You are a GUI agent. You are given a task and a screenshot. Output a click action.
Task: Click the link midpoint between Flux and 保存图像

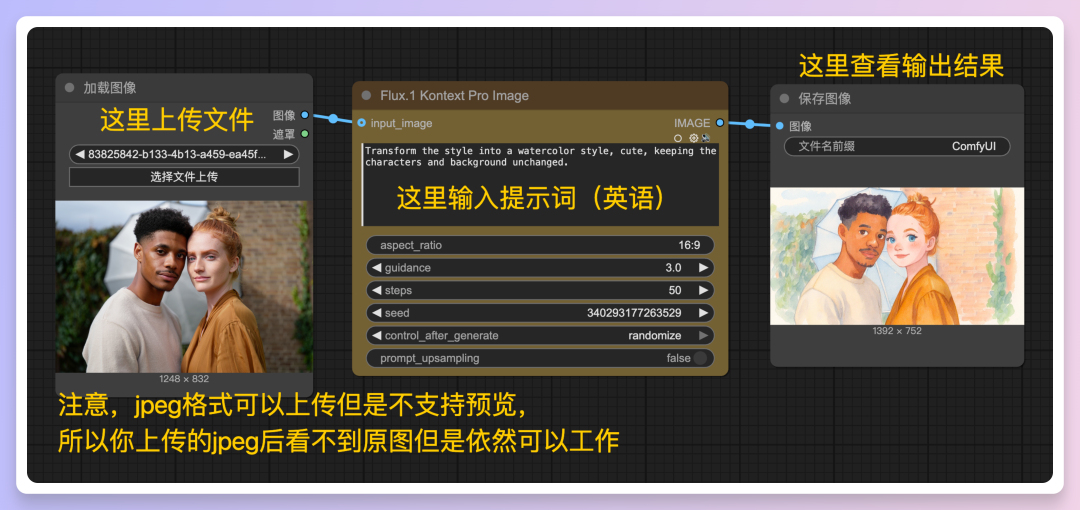(749, 124)
